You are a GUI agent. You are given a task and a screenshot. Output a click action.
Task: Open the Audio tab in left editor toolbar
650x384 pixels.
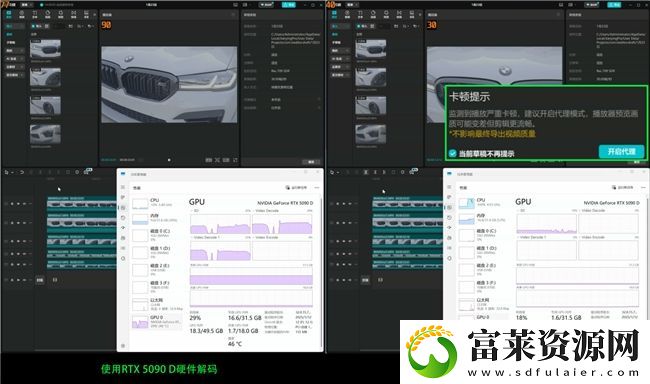pos(22,15)
